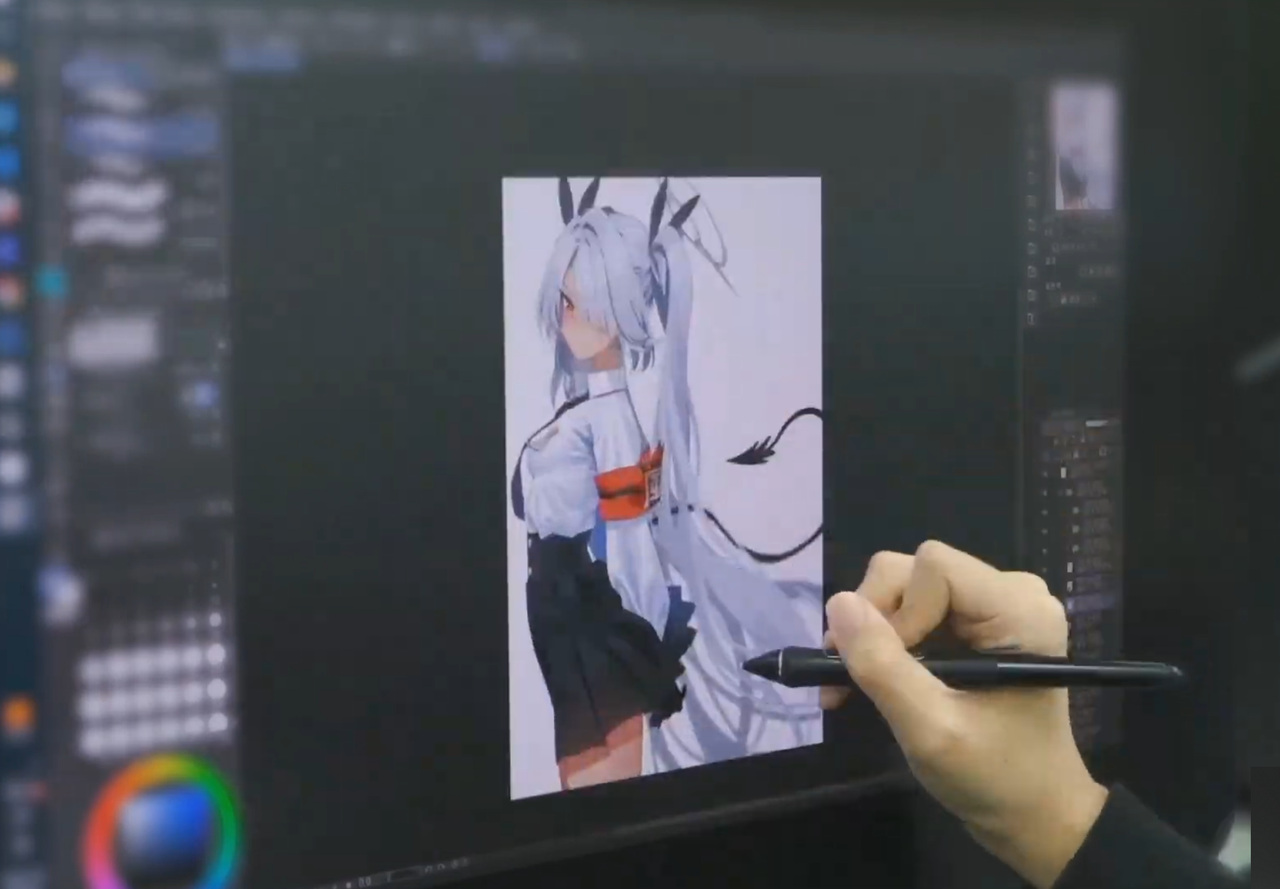The width and height of the screenshot is (1280, 889).
Task: Select the wide grey brush stroke preview
Action: pos(113,341)
